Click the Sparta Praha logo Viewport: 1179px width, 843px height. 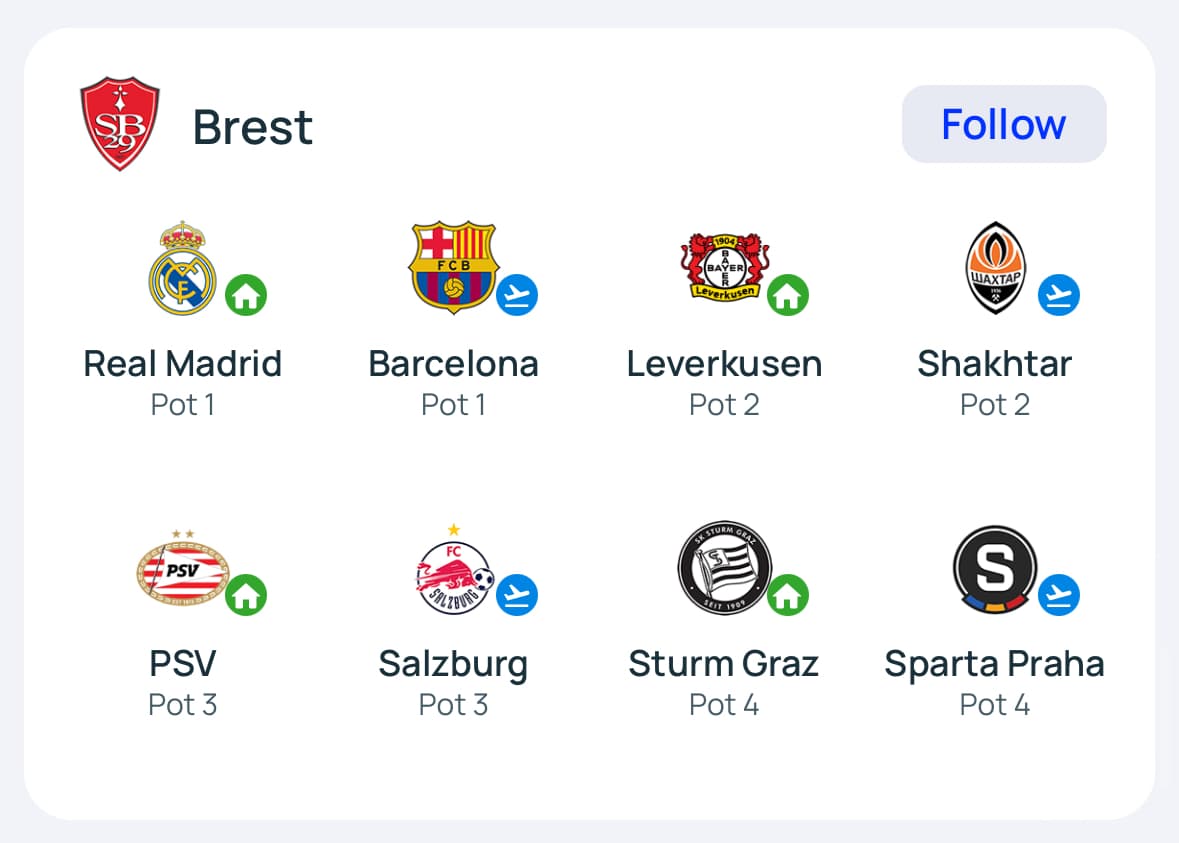pyautogui.click(x=995, y=568)
